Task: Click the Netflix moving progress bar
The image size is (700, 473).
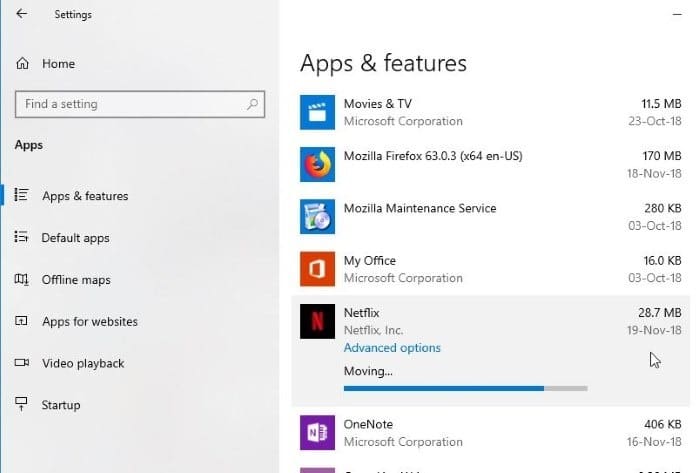Action: point(466,389)
